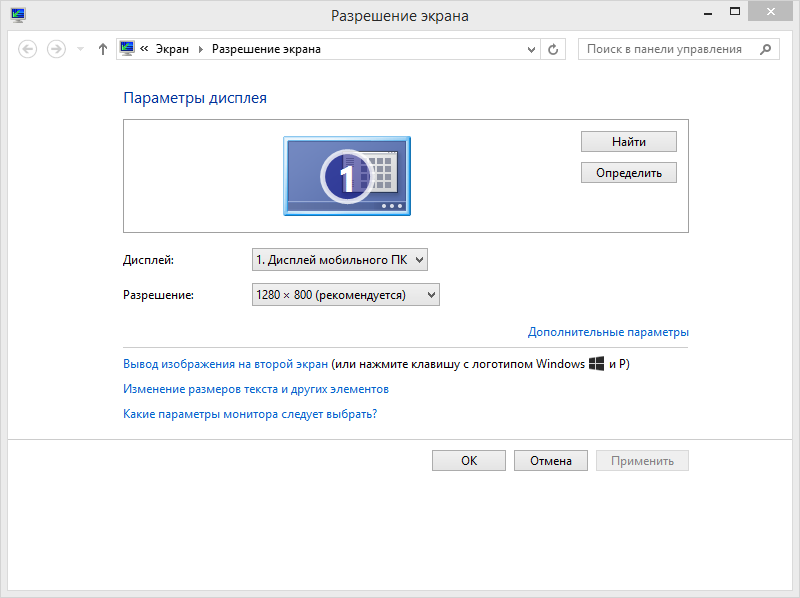Open 'Вывод изображения на второй экран' link
Image resolution: width=800 pixels, height=598 pixels.
(x=226, y=364)
